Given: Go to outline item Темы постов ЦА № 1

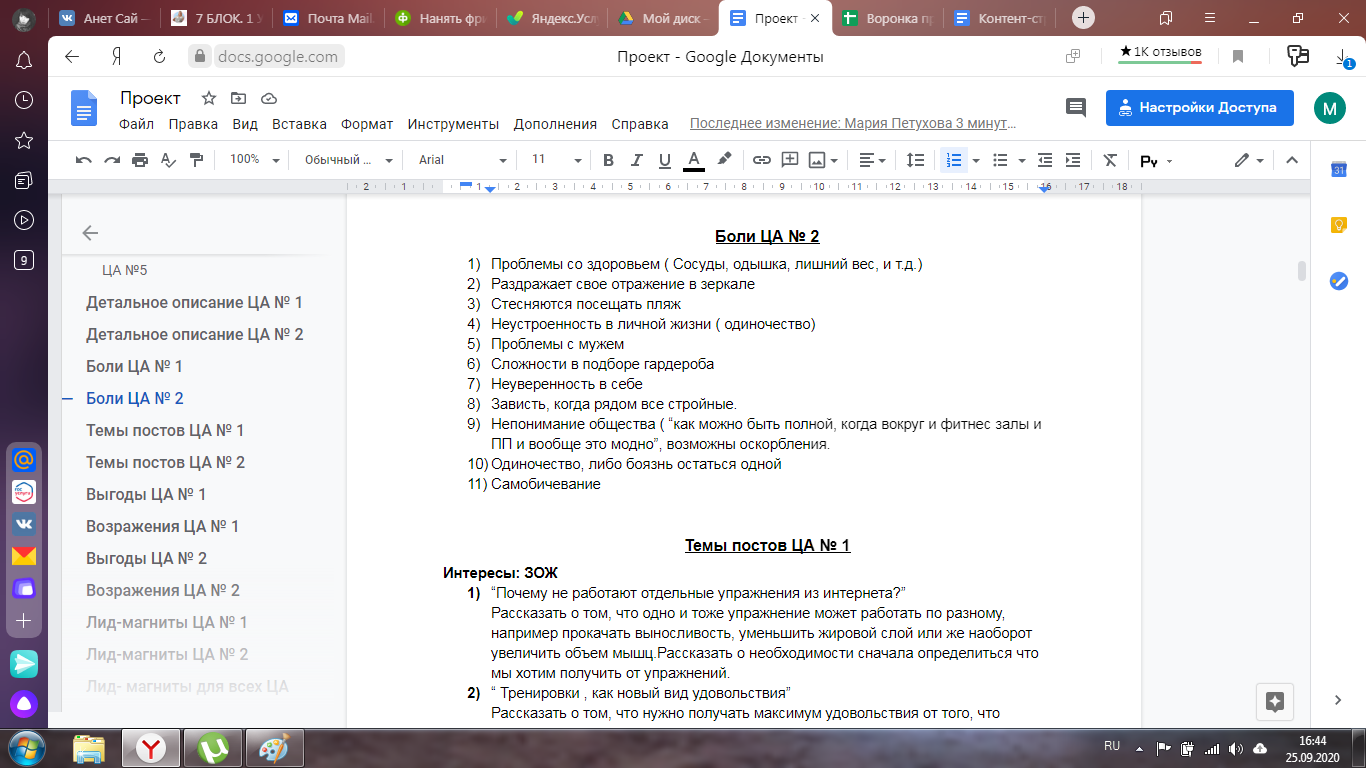Looking at the screenshot, I should pos(165,430).
